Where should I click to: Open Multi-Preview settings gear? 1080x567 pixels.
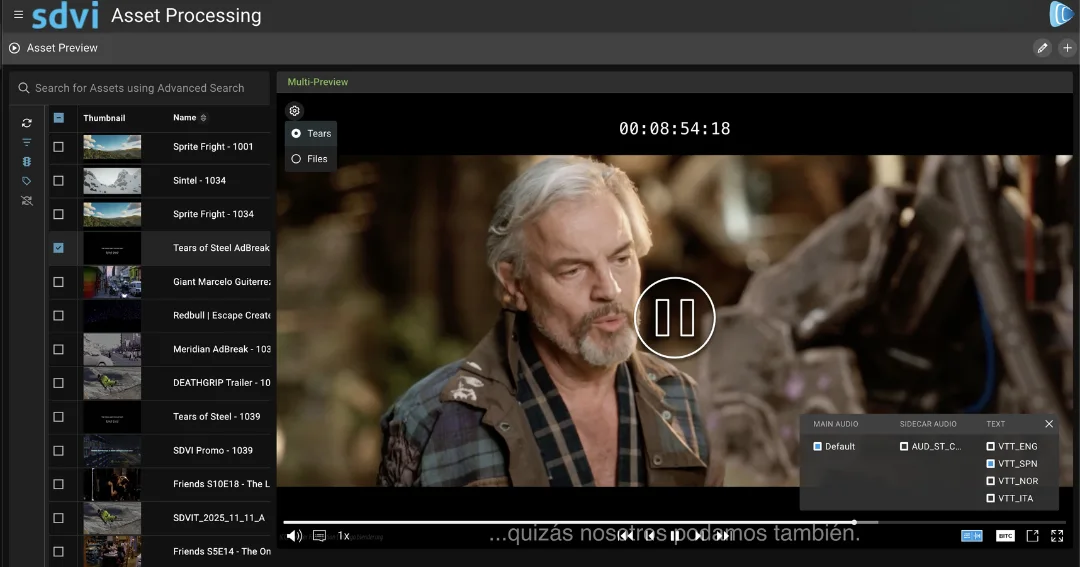[x=295, y=111]
